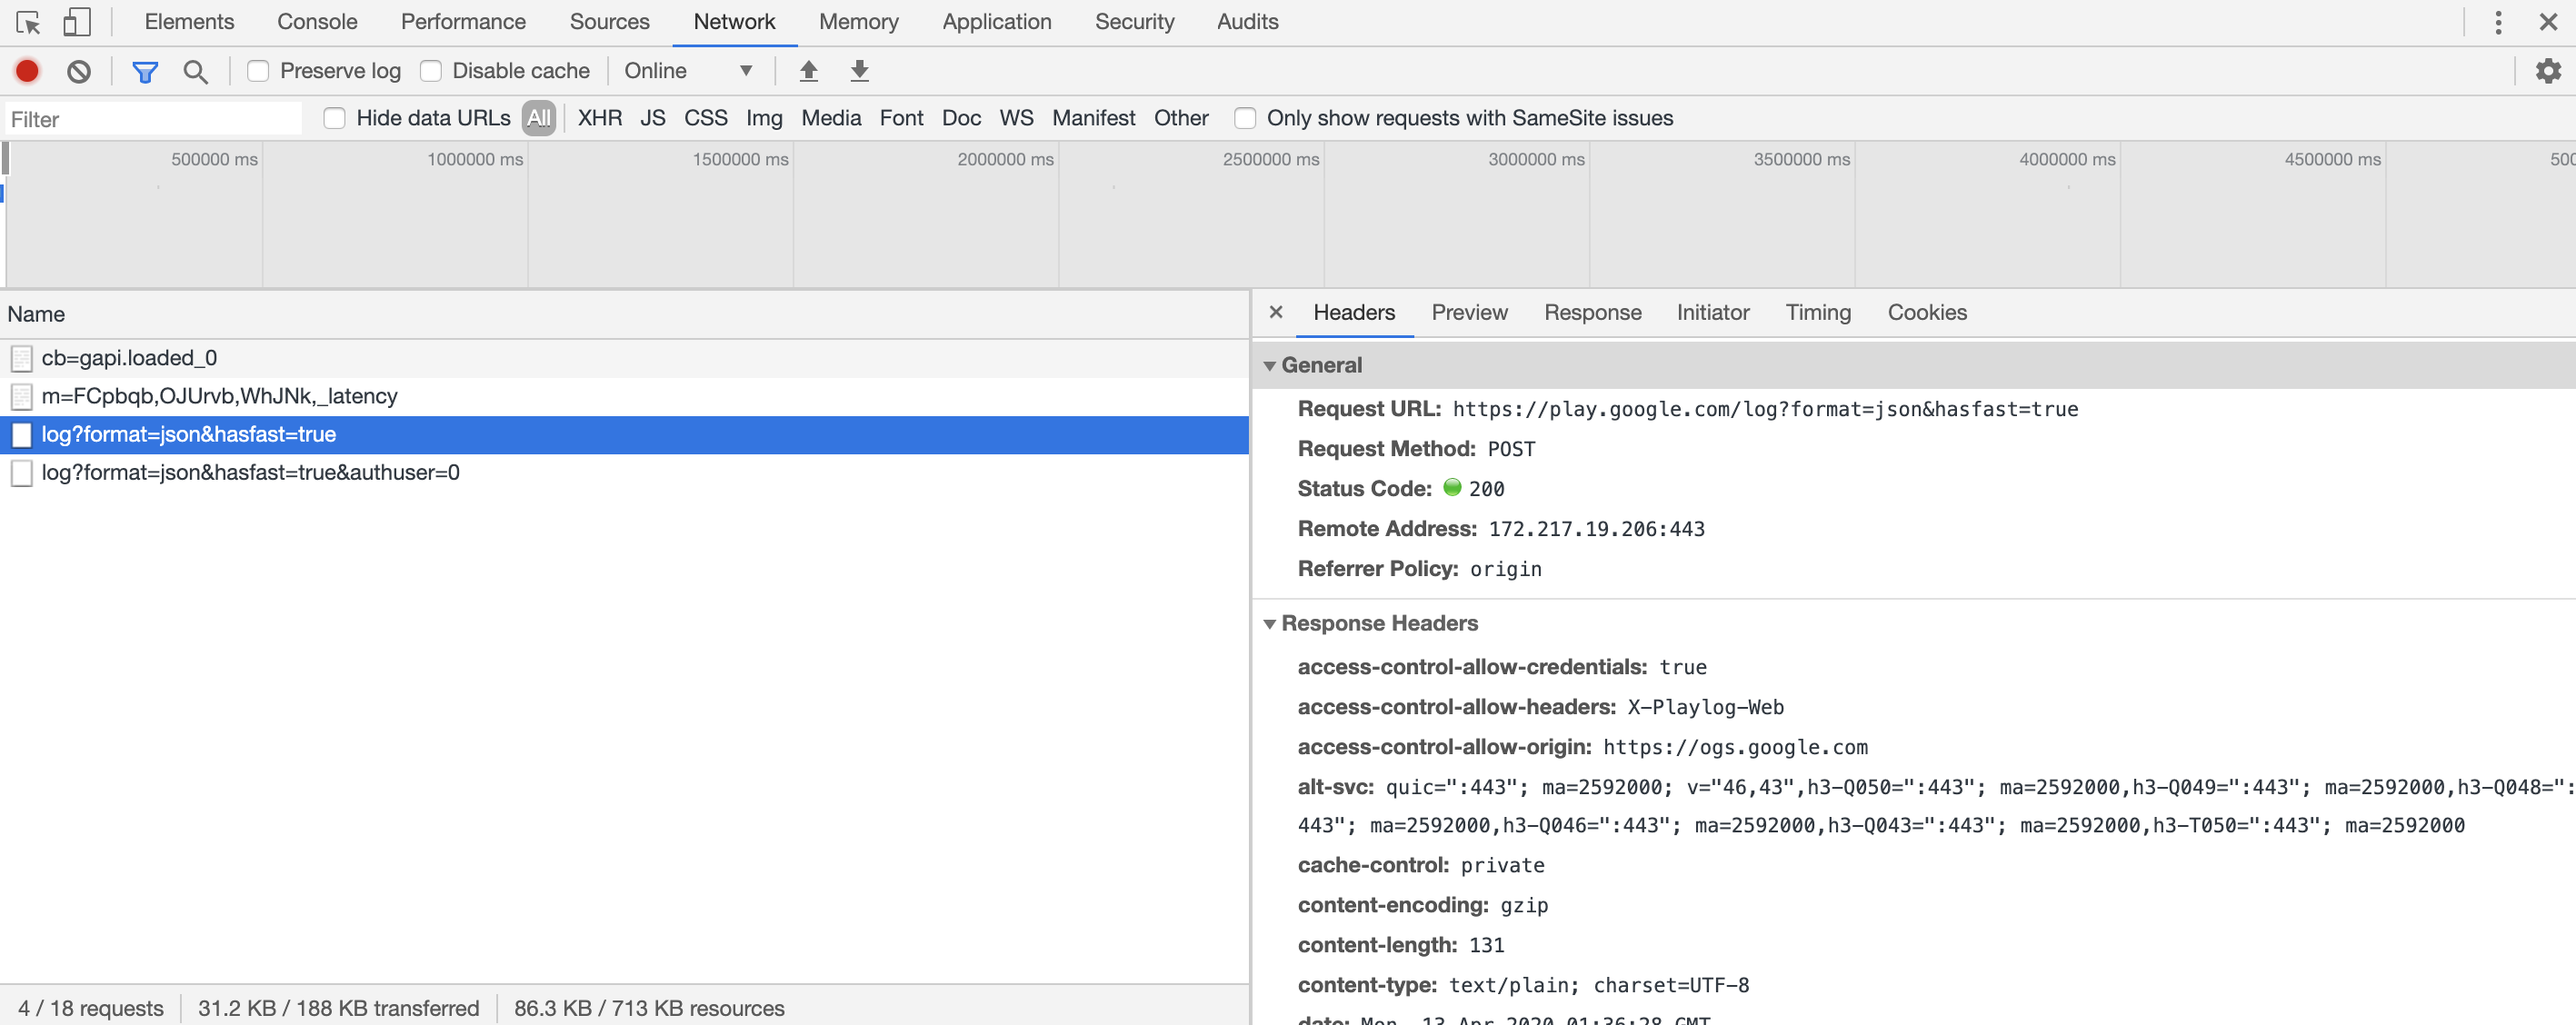Viewport: 2576px width, 1025px height.
Task: Close the request details pane
Action: click(x=1276, y=312)
